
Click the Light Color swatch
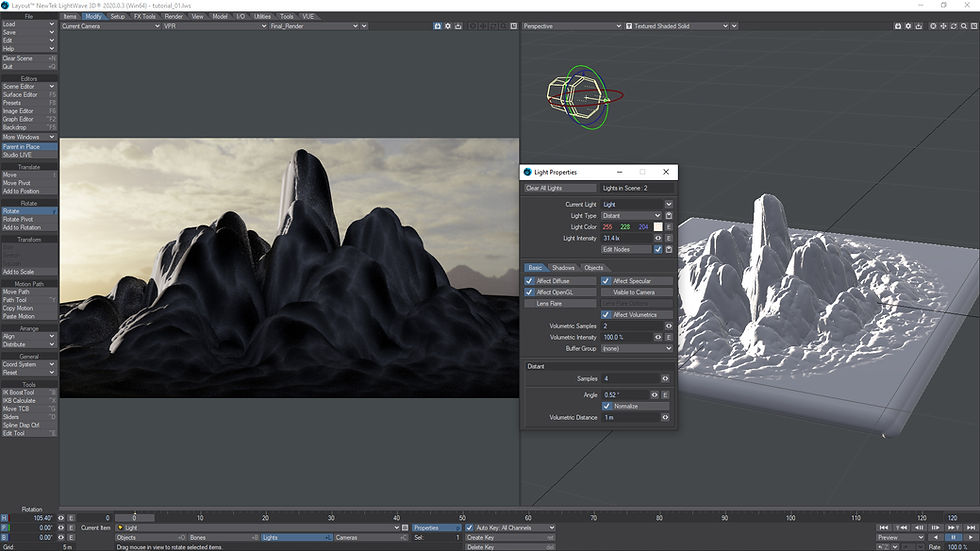(x=657, y=227)
